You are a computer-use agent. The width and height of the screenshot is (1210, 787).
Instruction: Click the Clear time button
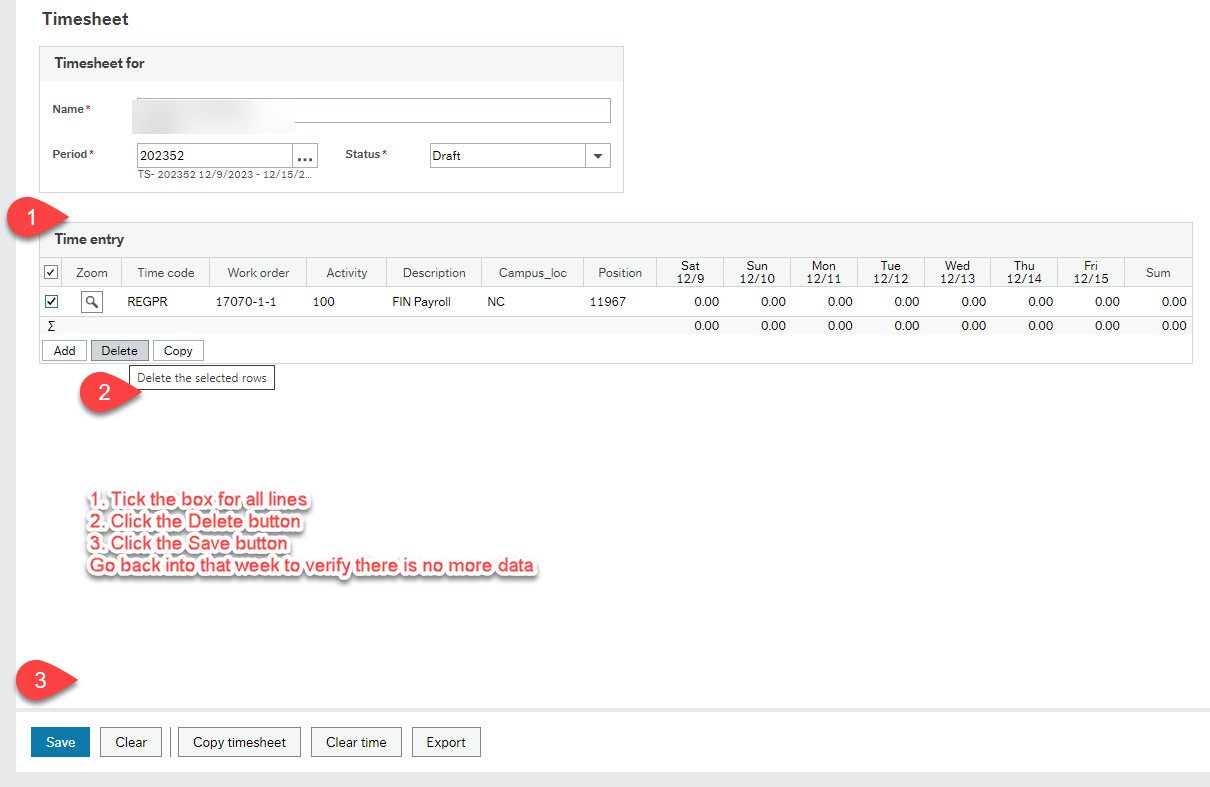point(356,742)
